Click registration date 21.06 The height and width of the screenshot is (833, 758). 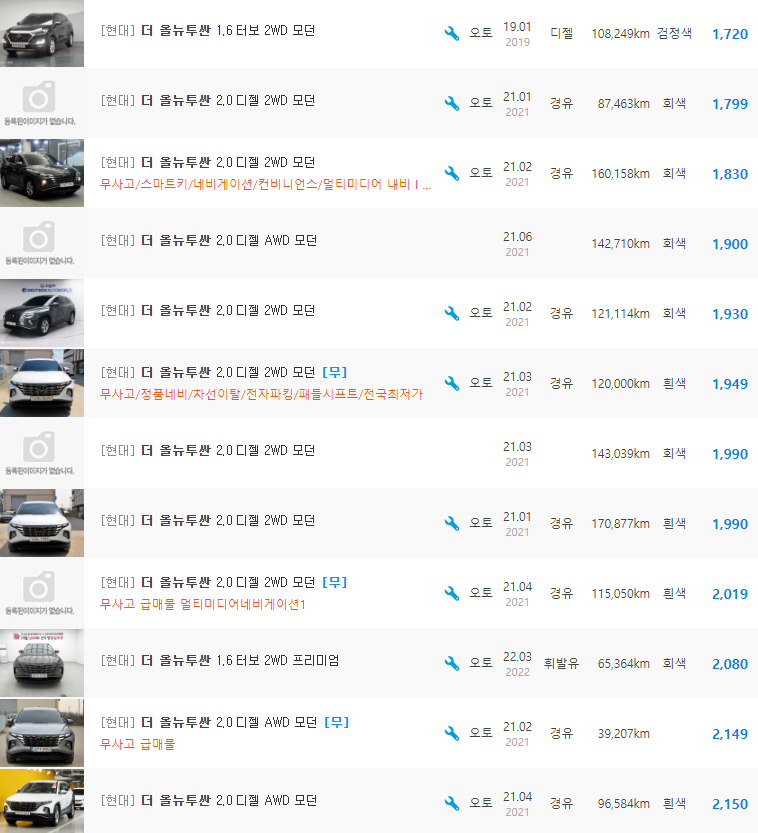pyautogui.click(x=517, y=237)
